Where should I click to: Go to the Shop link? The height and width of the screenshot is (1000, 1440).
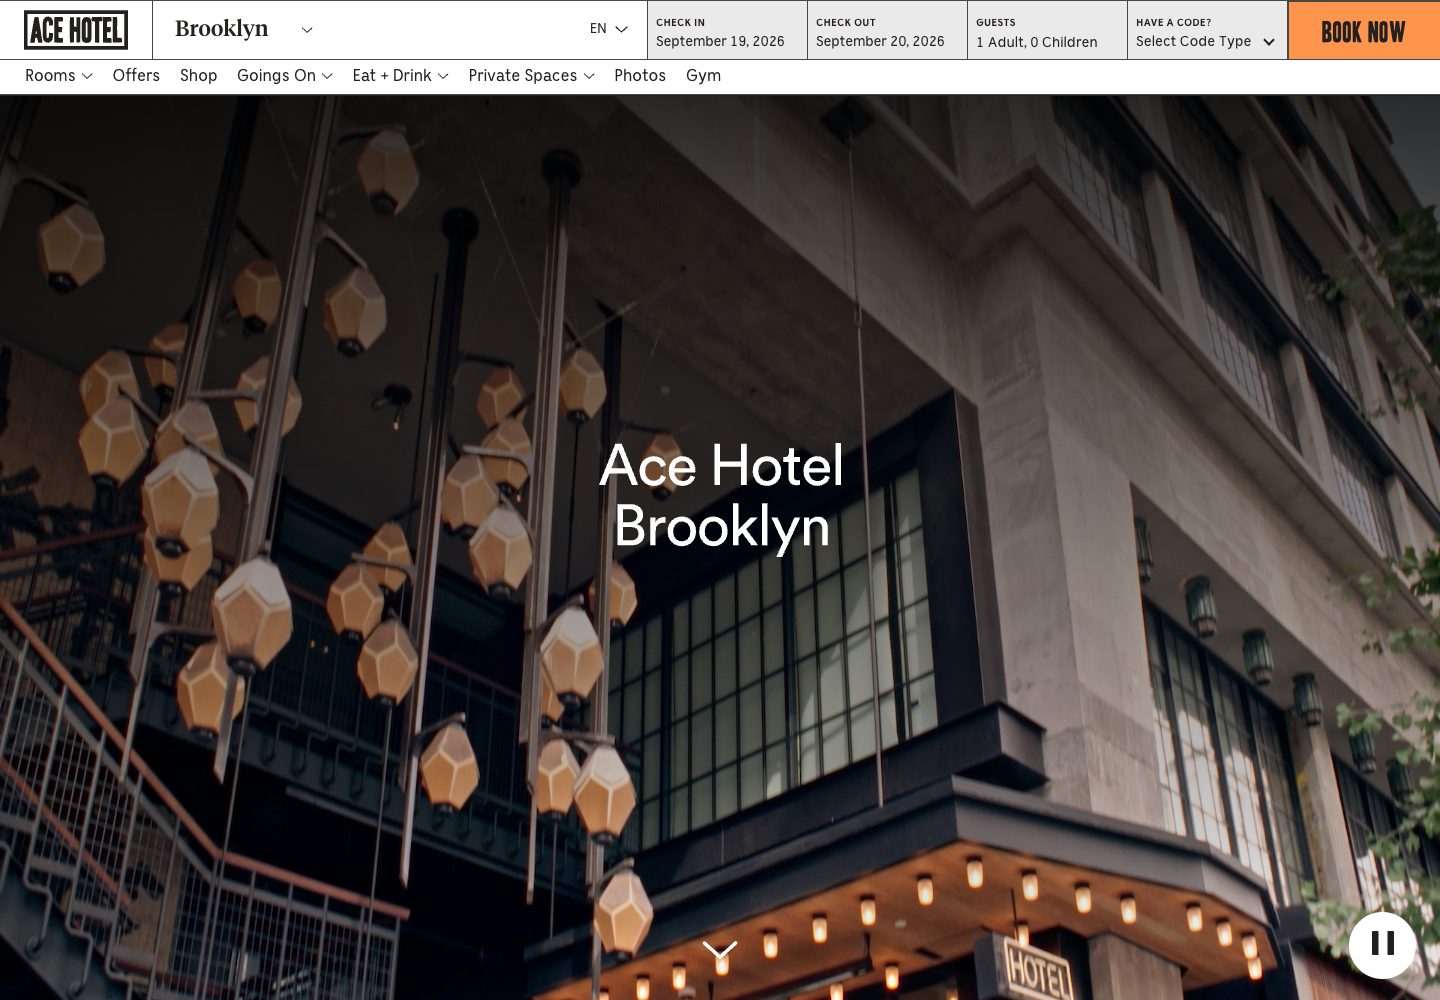click(199, 76)
